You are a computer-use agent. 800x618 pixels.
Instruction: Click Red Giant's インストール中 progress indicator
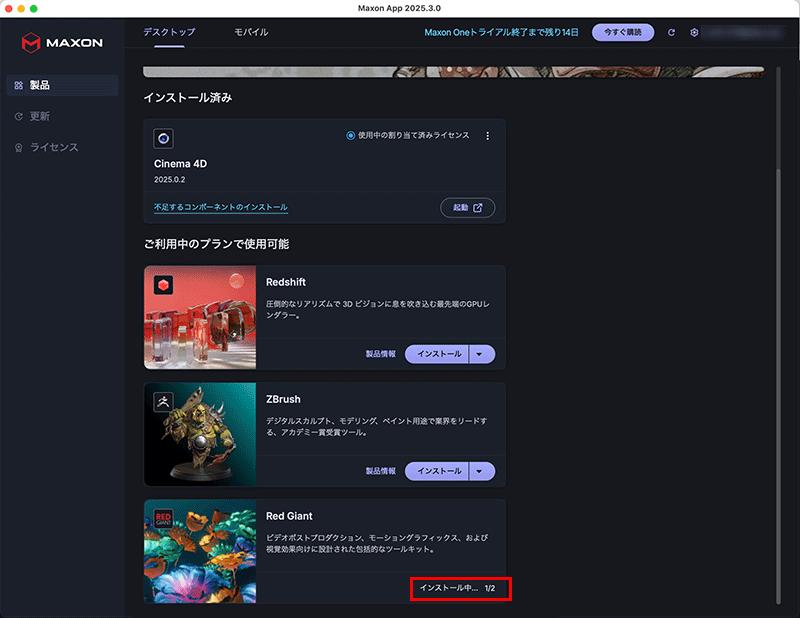[459, 588]
